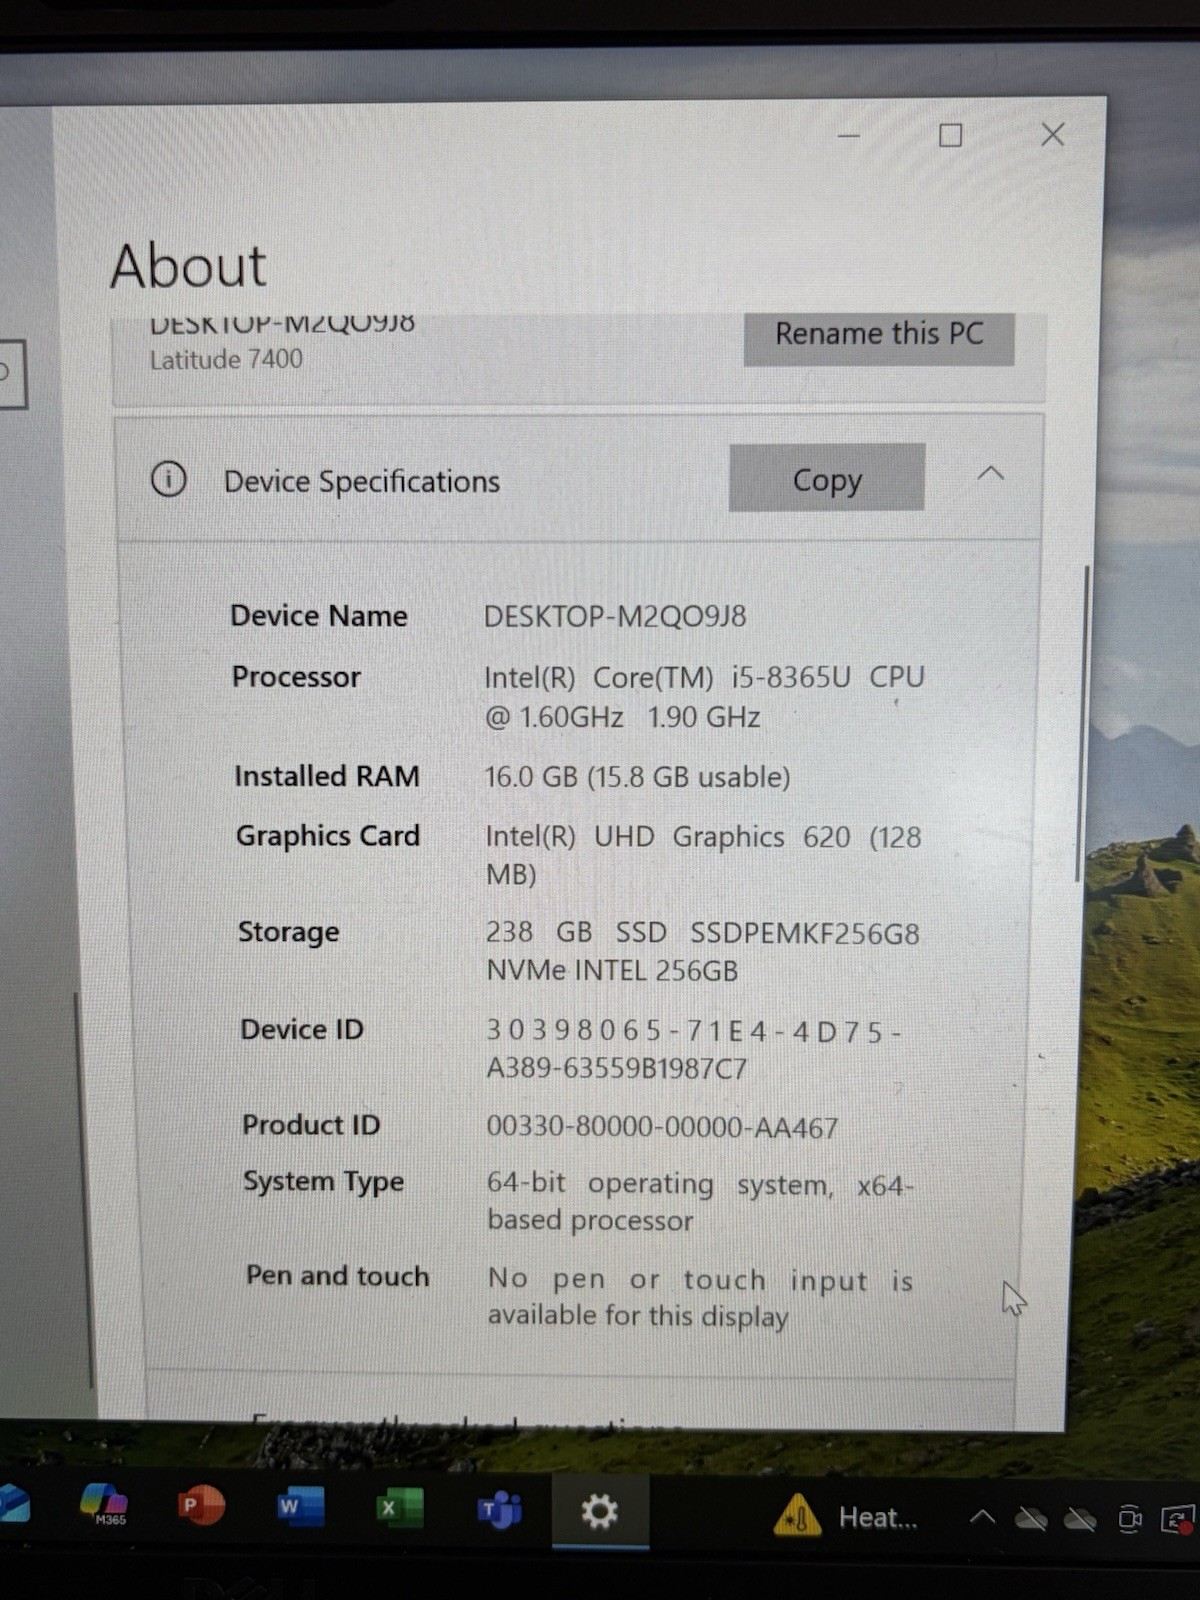Screen dimensions: 1200x1600
Task: Click the 16.0 GB installed RAM value
Action: coord(637,777)
